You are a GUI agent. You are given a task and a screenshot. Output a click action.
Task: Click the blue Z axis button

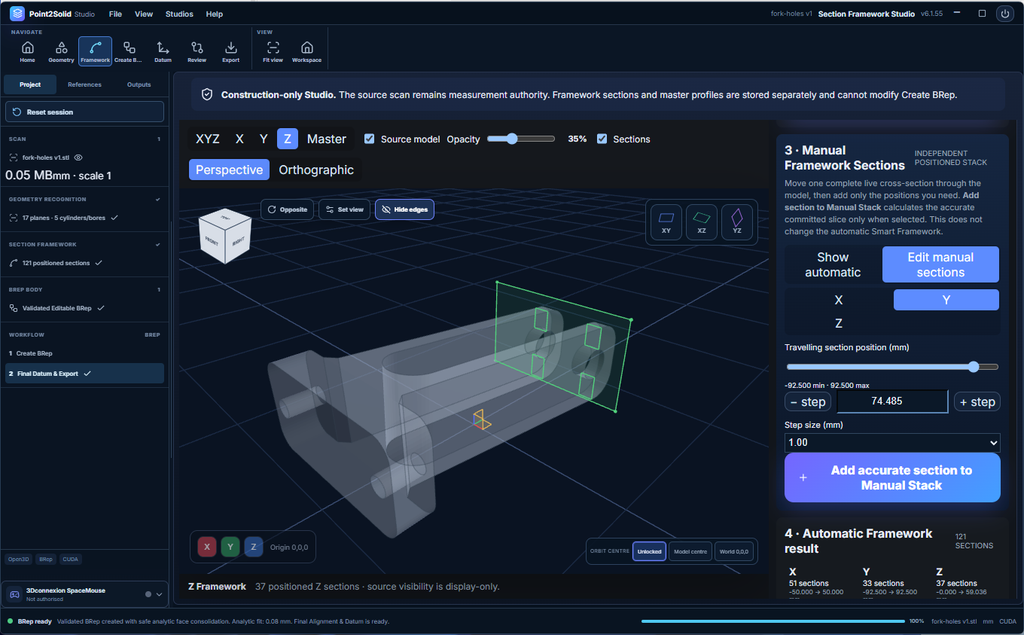(x=253, y=547)
